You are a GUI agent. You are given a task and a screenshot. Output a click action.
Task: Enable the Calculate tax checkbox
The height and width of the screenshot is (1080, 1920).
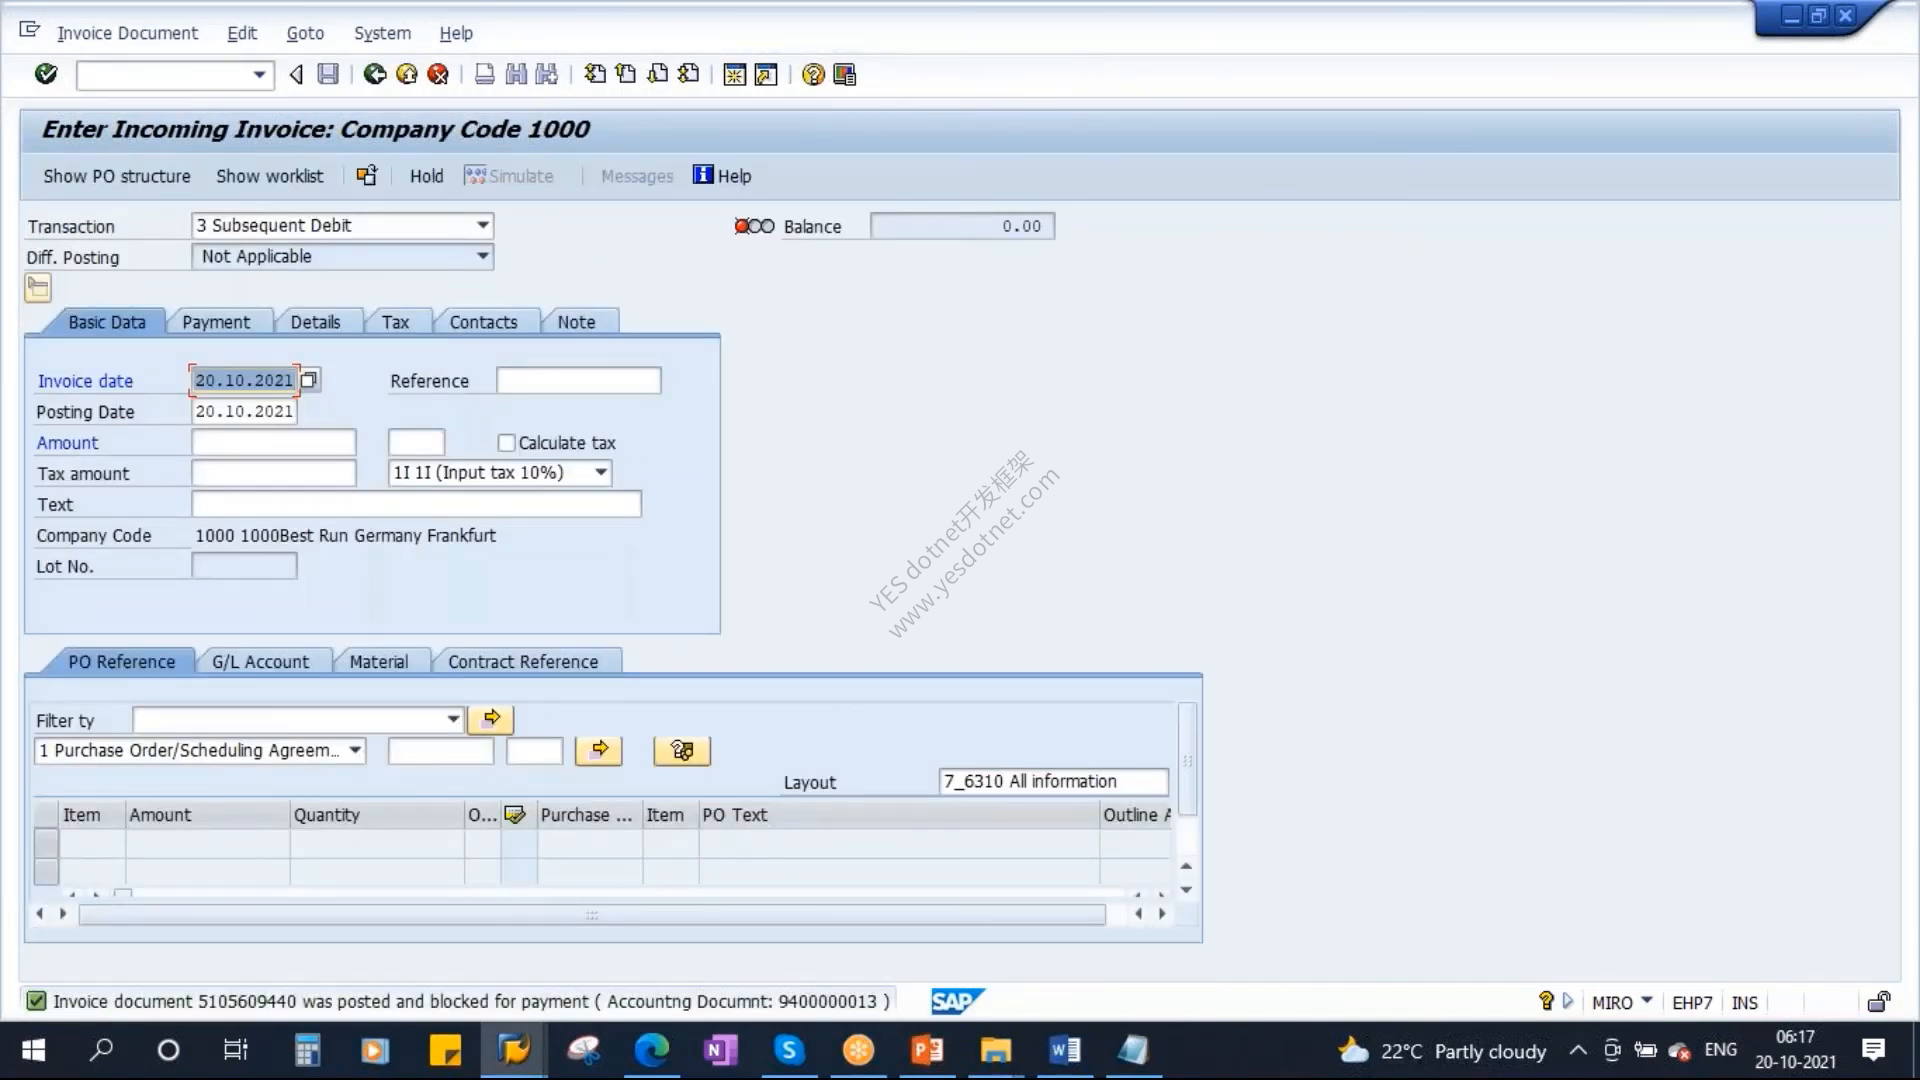point(506,443)
